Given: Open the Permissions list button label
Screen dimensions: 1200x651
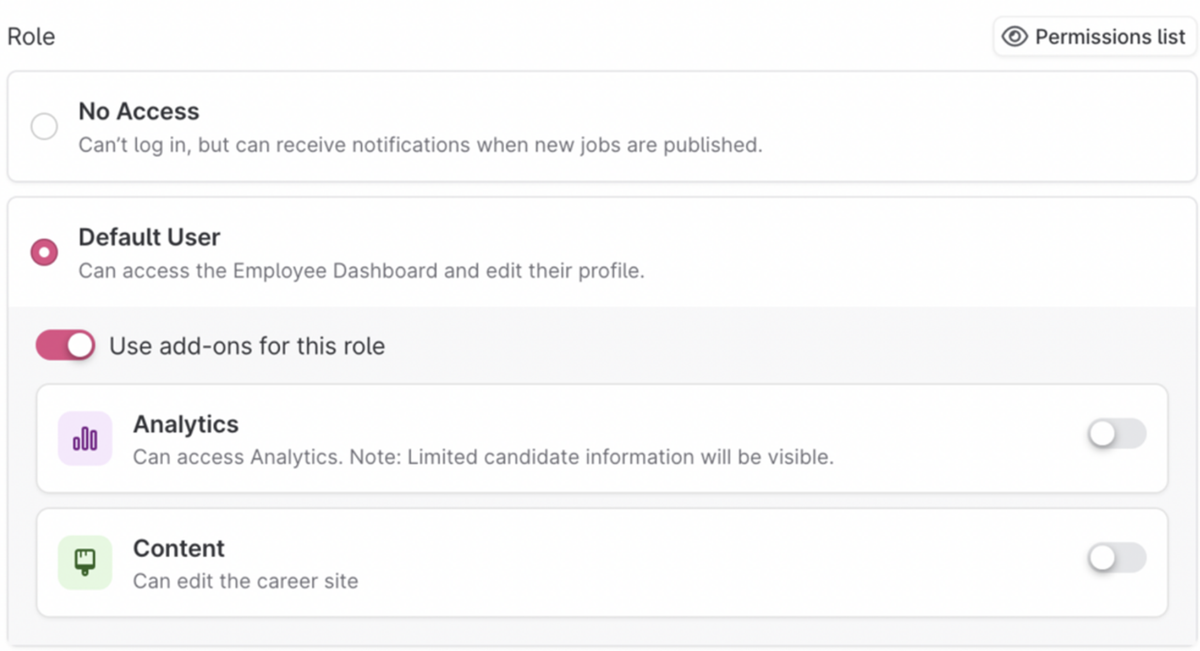Looking at the screenshot, I should coord(1109,37).
